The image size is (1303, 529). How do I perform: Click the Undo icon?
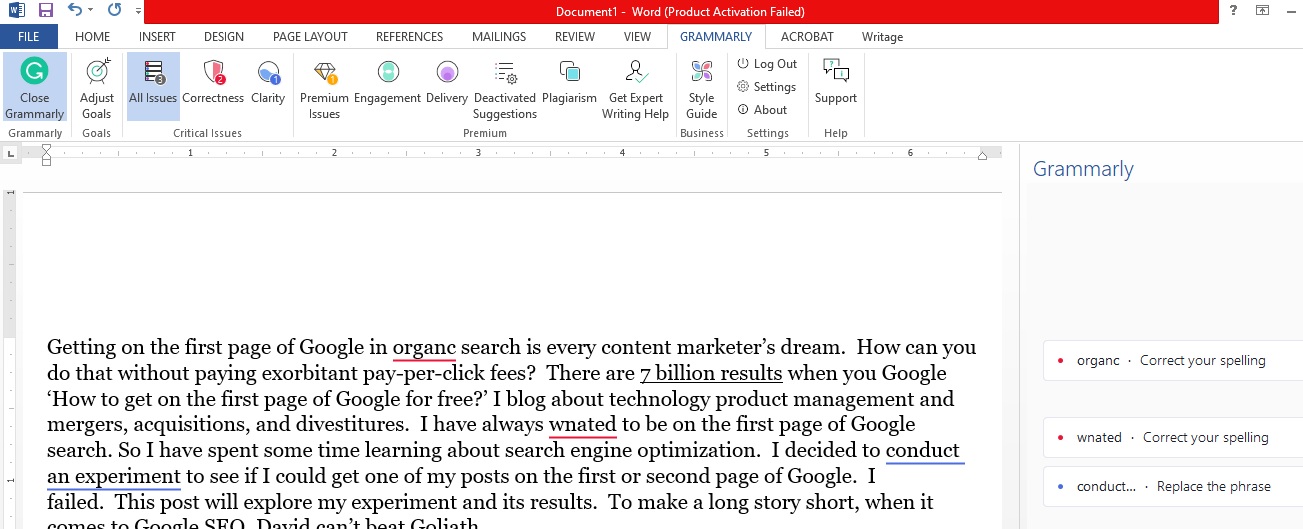point(75,11)
